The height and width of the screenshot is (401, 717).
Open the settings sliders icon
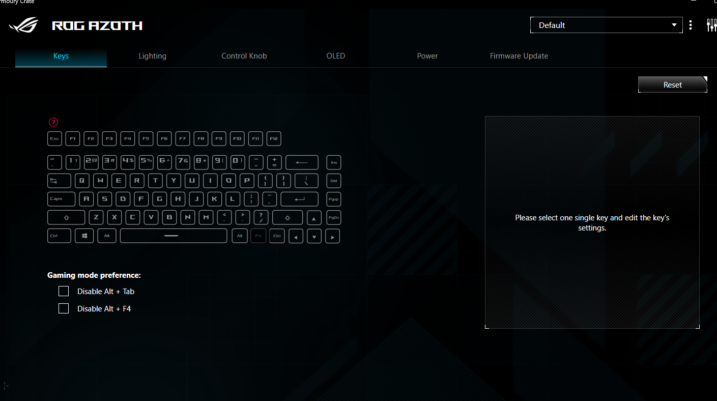[709, 25]
